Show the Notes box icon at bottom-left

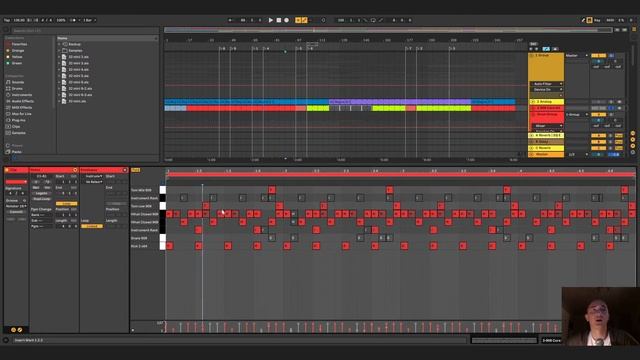click(13, 330)
